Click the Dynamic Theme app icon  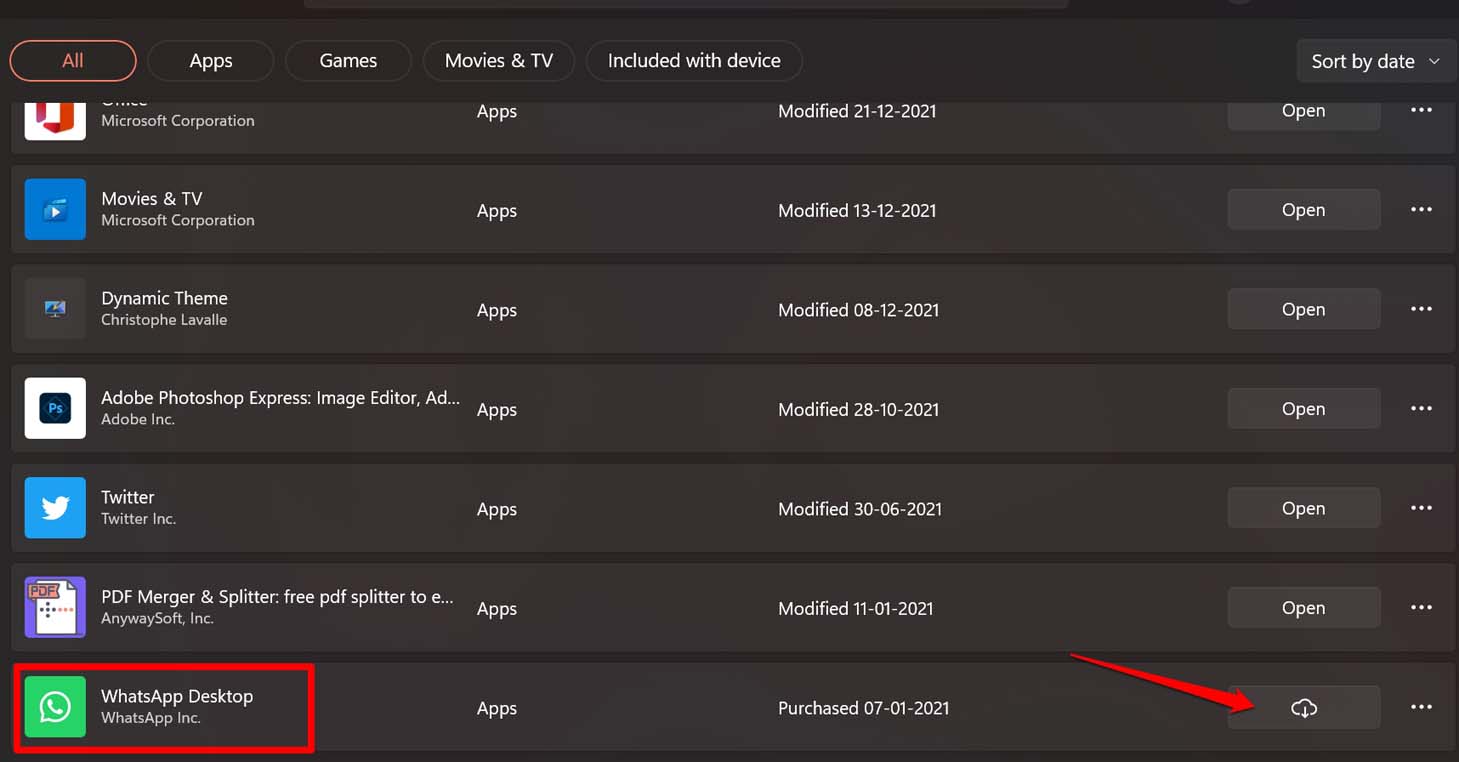pos(55,310)
